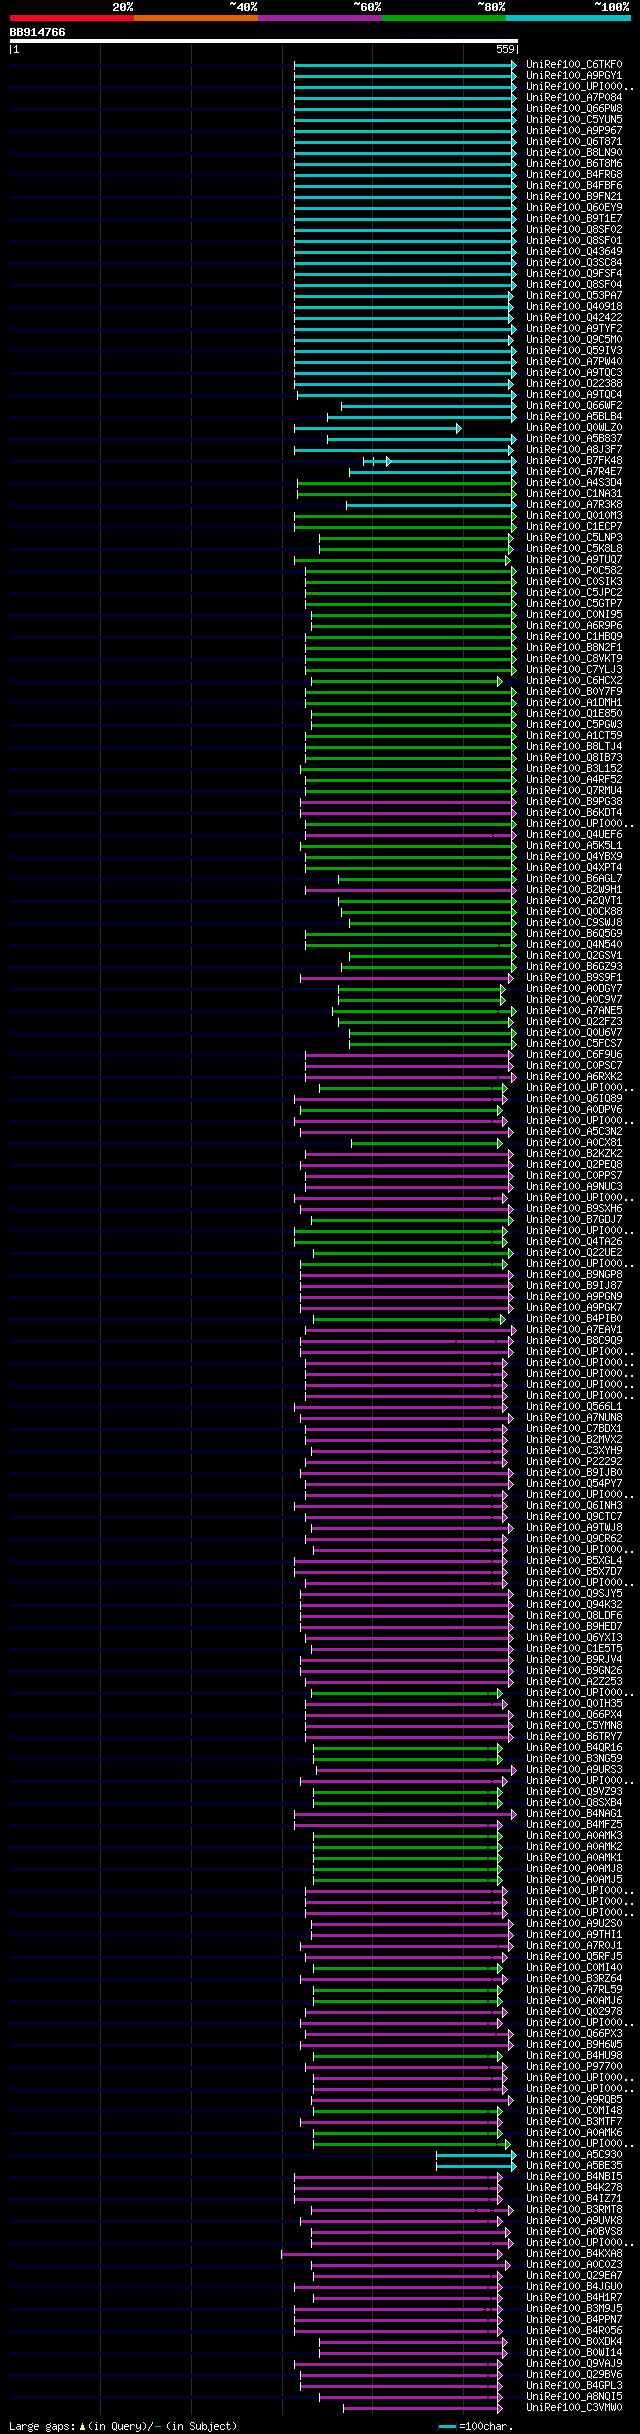The image size is (640, 2434).
Task: Select the UniRef100_Q53PA7 label
Action: coord(574,296)
